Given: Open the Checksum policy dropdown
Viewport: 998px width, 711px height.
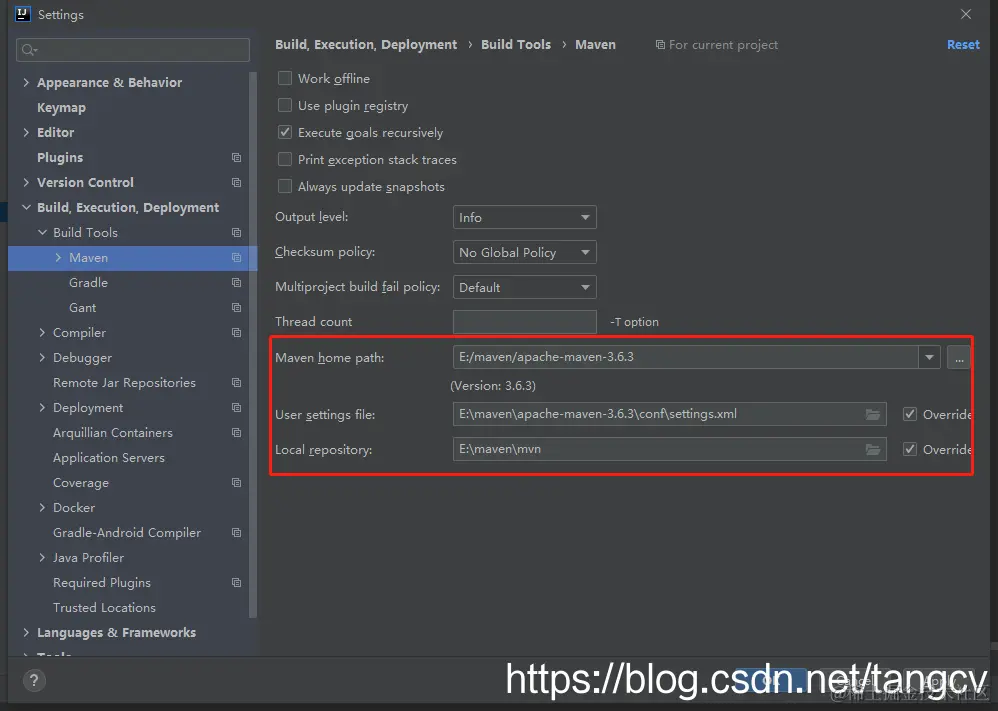Looking at the screenshot, I should [524, 252].
